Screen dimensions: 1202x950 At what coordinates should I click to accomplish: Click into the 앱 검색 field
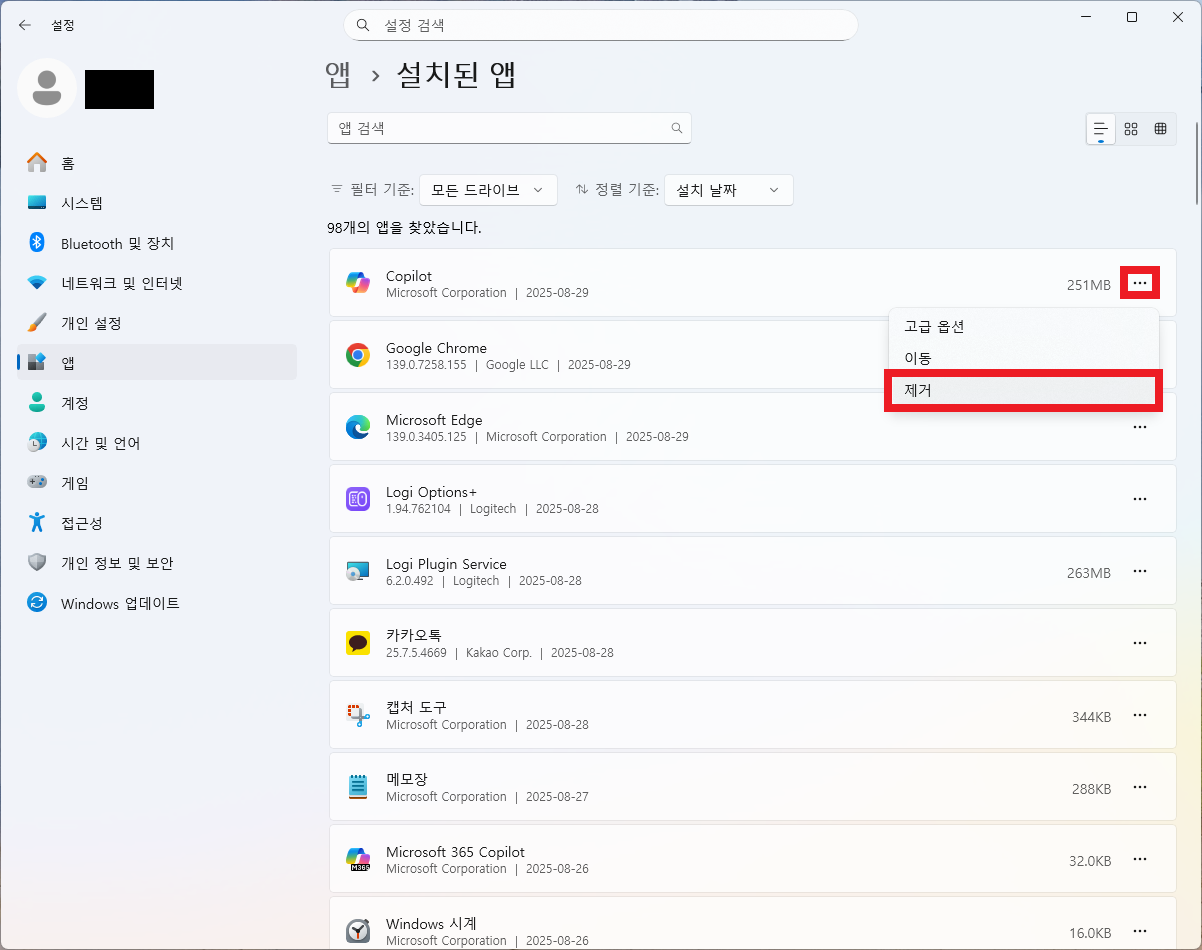pyautogui.click(x=509, y=128)
